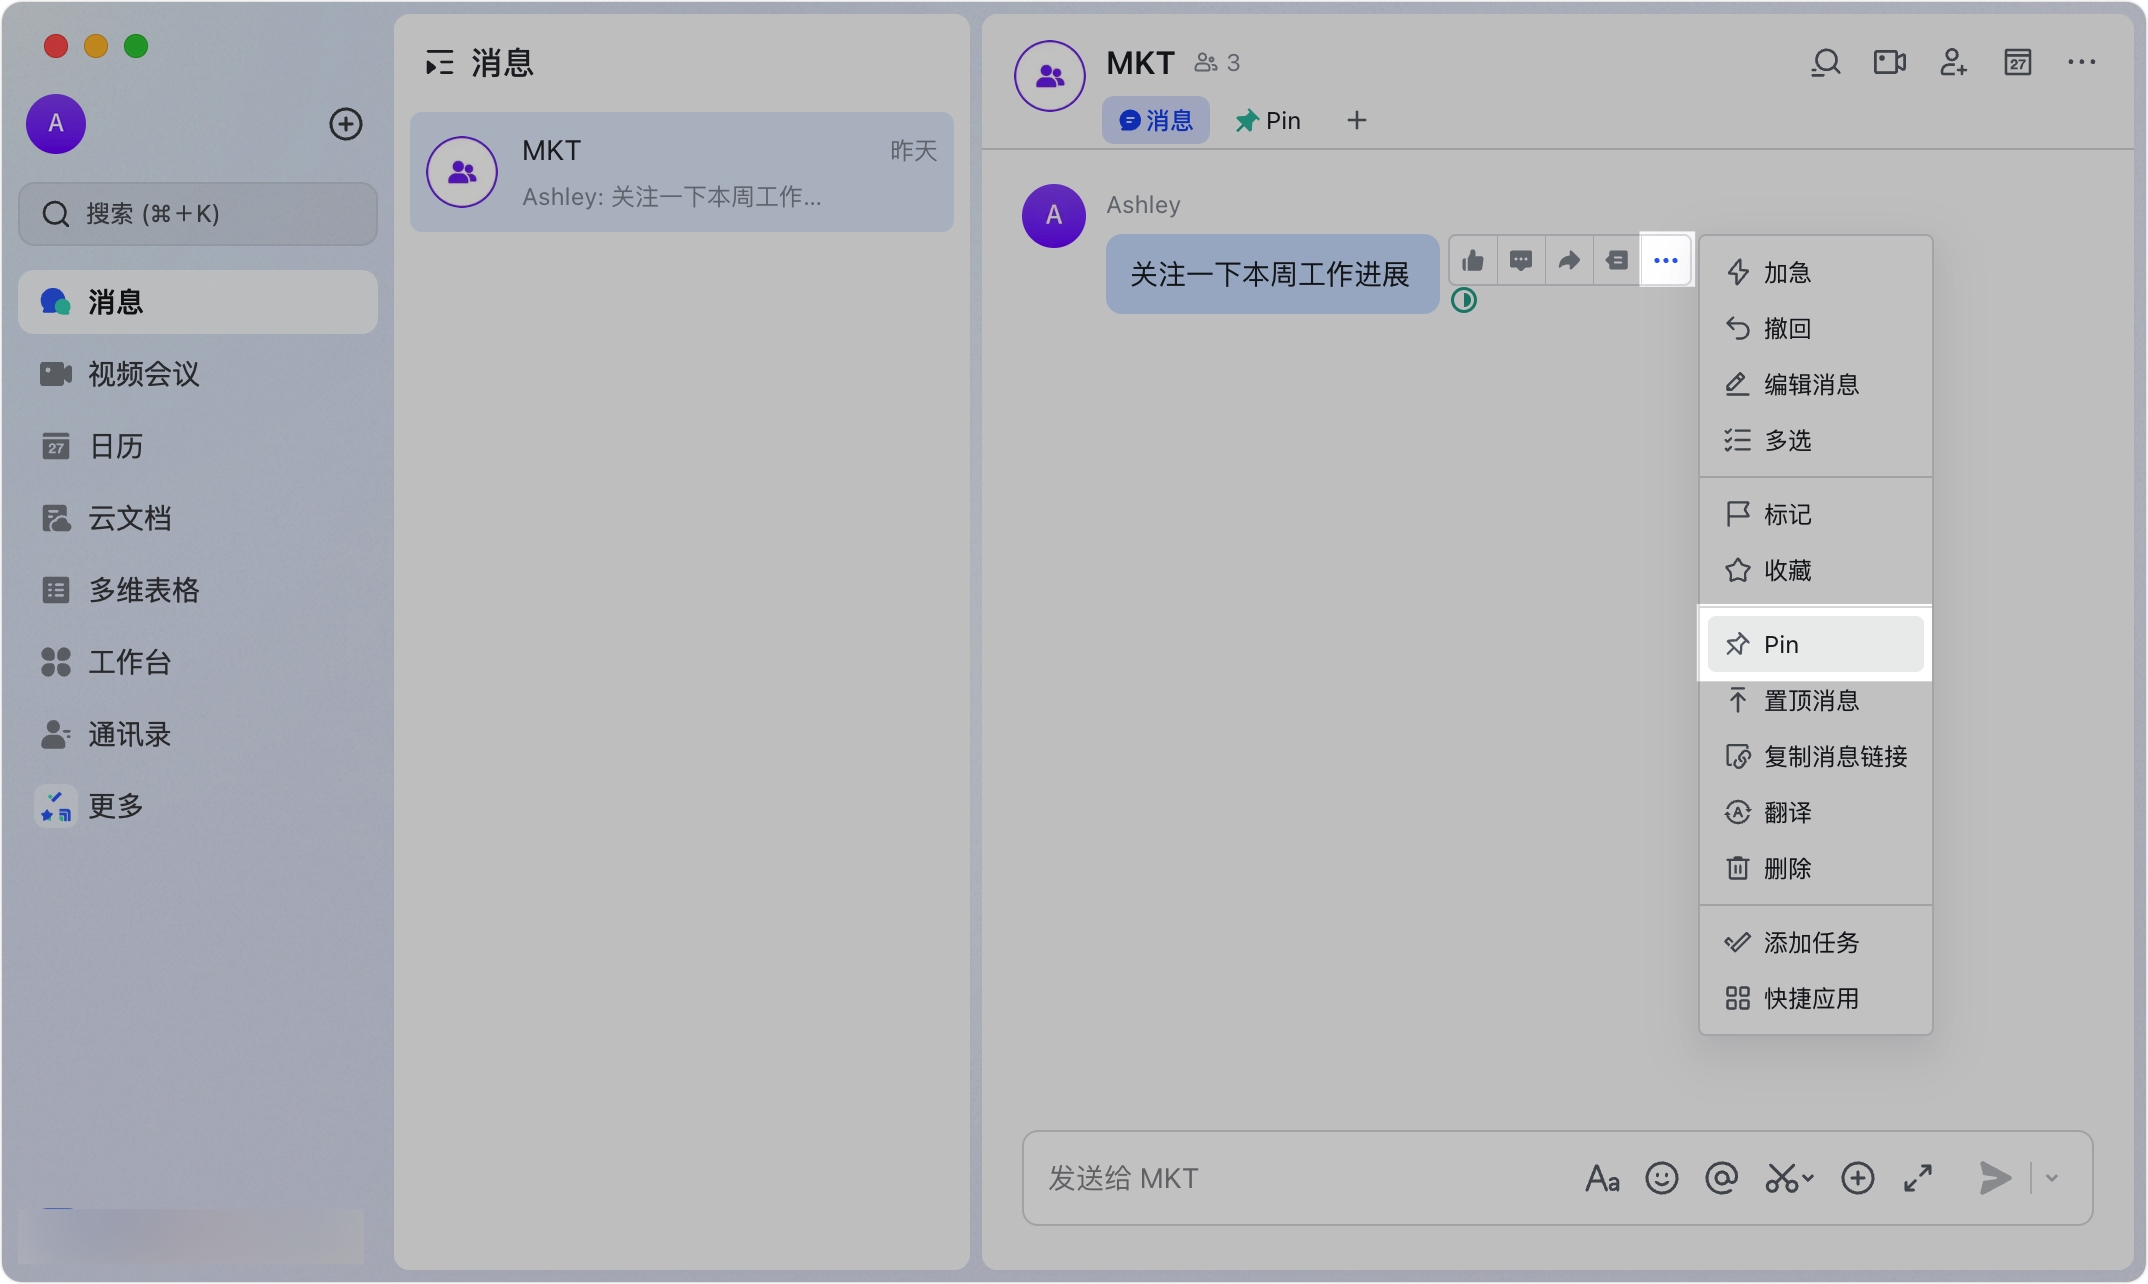Open profile by clicking purple A avatar in sidebar
The height and width of the screenshot is (1284, 2148).
(x=56, y=124)
